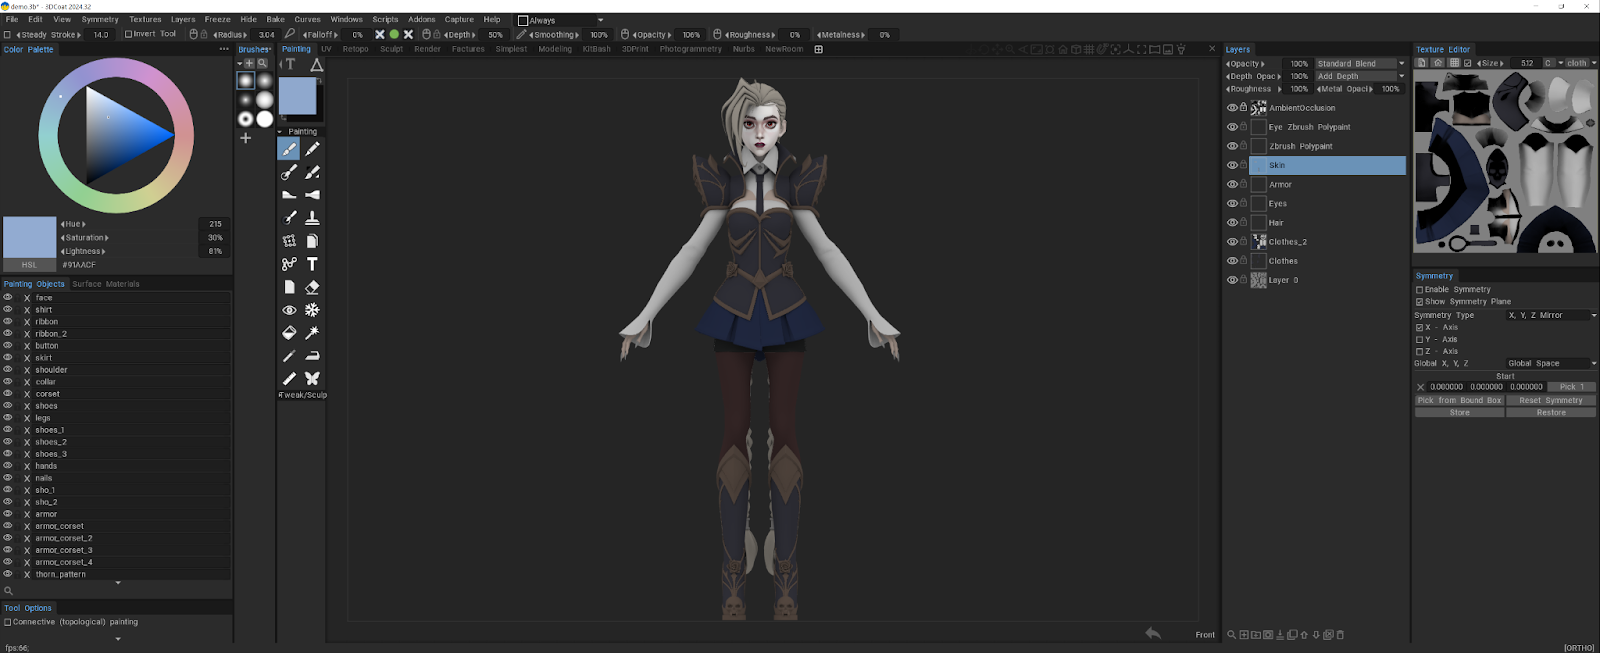Click the light bulb icon in viewport toolbar
Screen dimensions: 1600x653
pyautogui.click(x=1181, y=49)
